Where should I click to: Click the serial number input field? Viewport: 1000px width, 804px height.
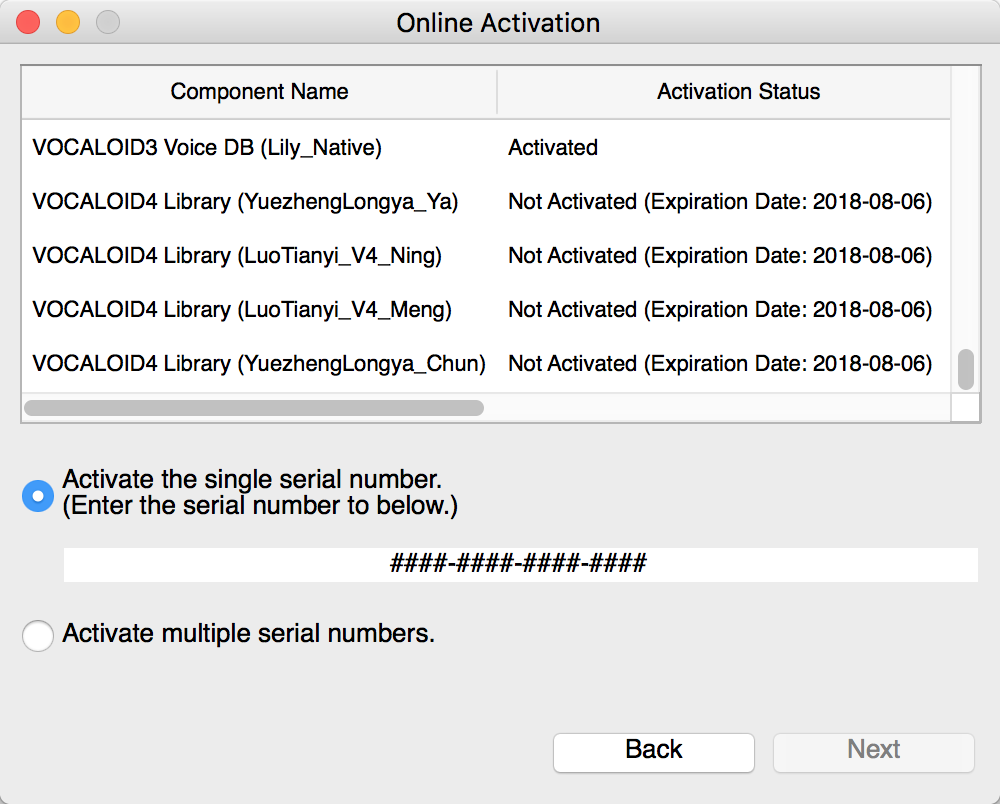(x=520, y=564)
